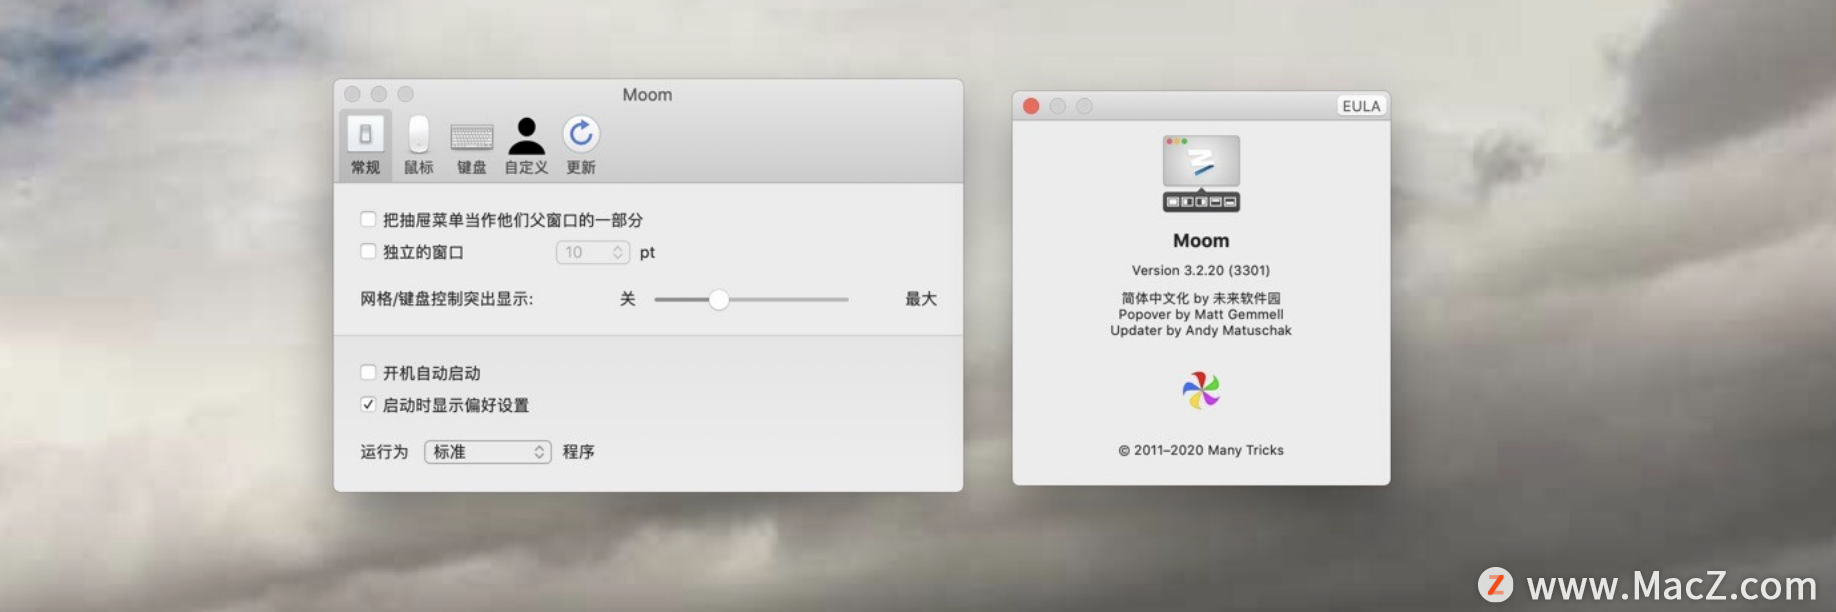The width and height of the screenshot is (1836, 612).
Task: Click the 简体中文化 by 未来软件园 credit
Action: click(x=1201, y=298)
